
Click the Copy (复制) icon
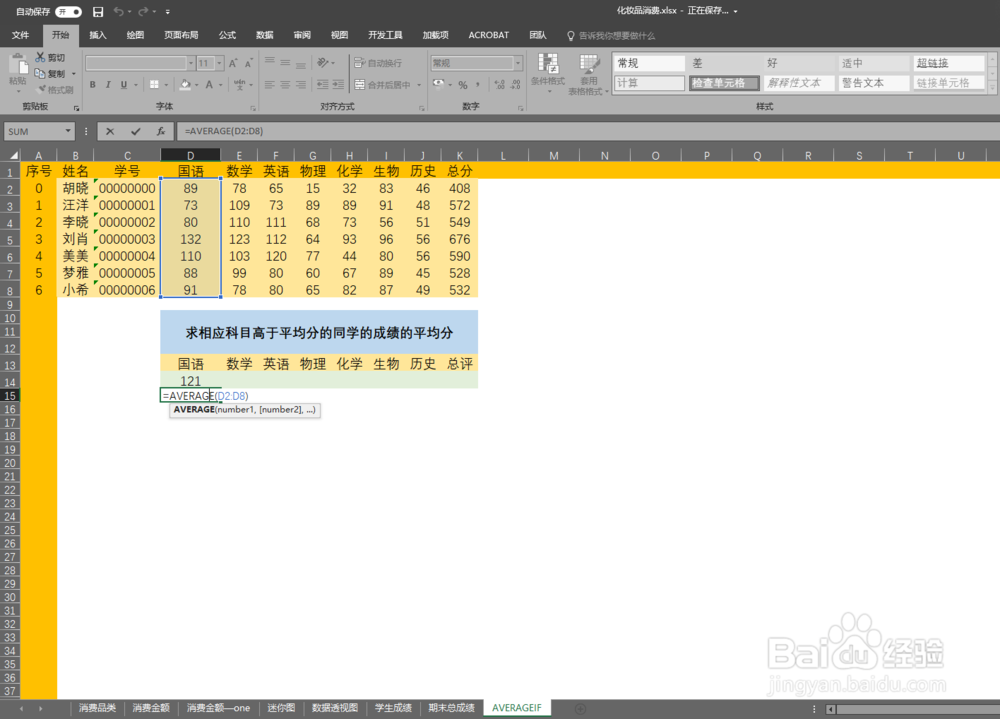click(40, 73)
